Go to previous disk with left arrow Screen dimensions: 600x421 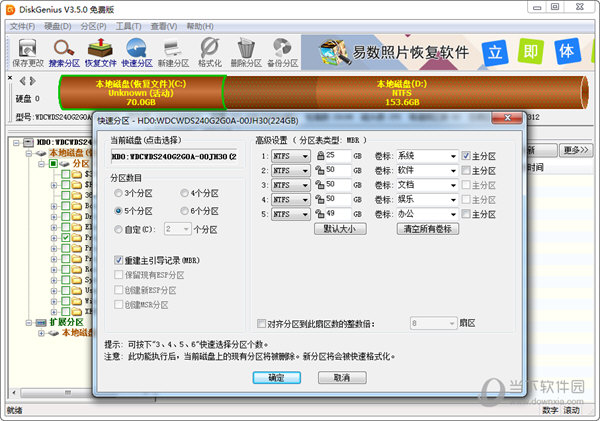(x=23, y=81)
